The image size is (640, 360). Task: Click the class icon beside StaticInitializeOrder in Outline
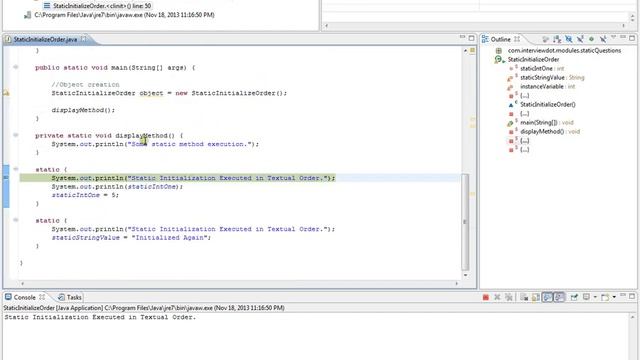coord(499,60)
